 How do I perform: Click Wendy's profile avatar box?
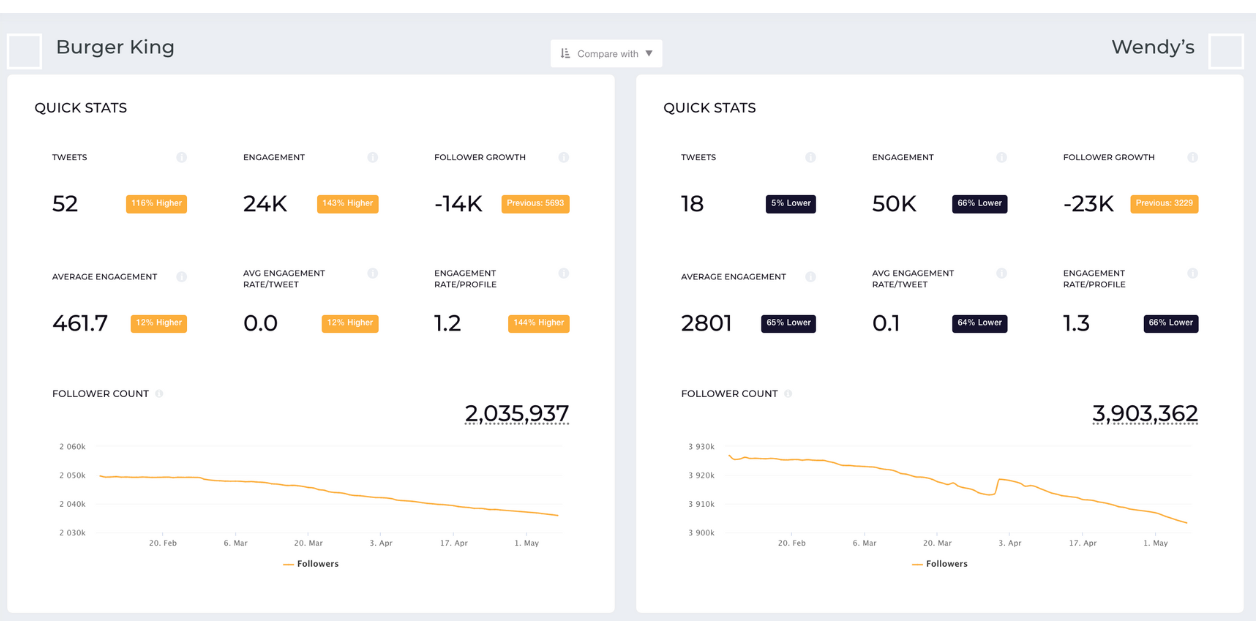tap(1226, 51)
